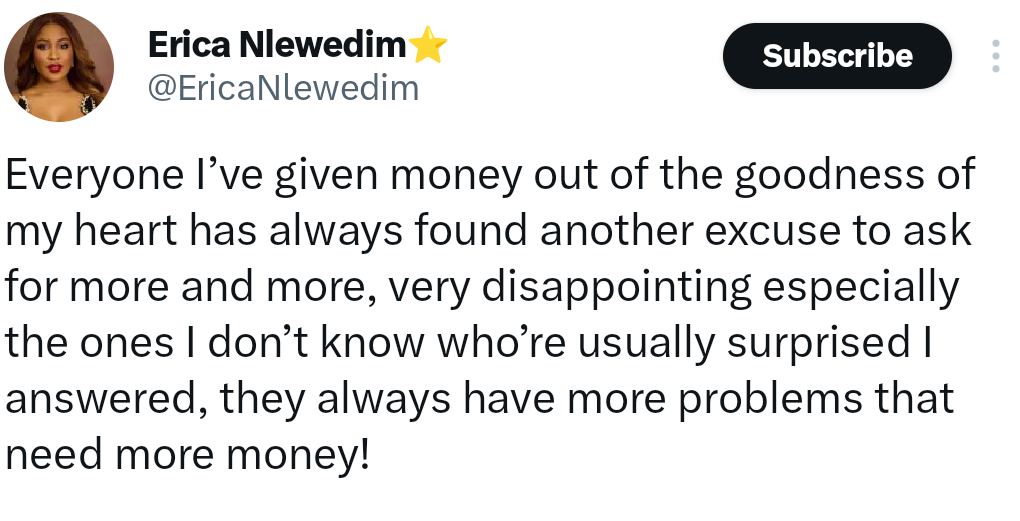Click the gold star beside the name
1020x521 pixels.
coord(427,45)
